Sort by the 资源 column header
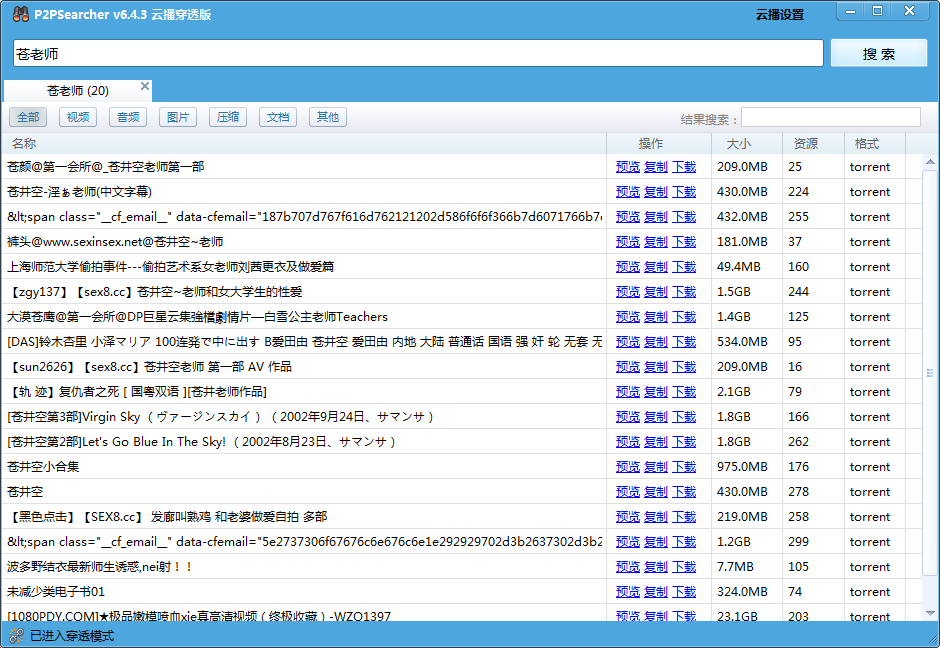Screen dimensions: 940x648 click(814, 143)
